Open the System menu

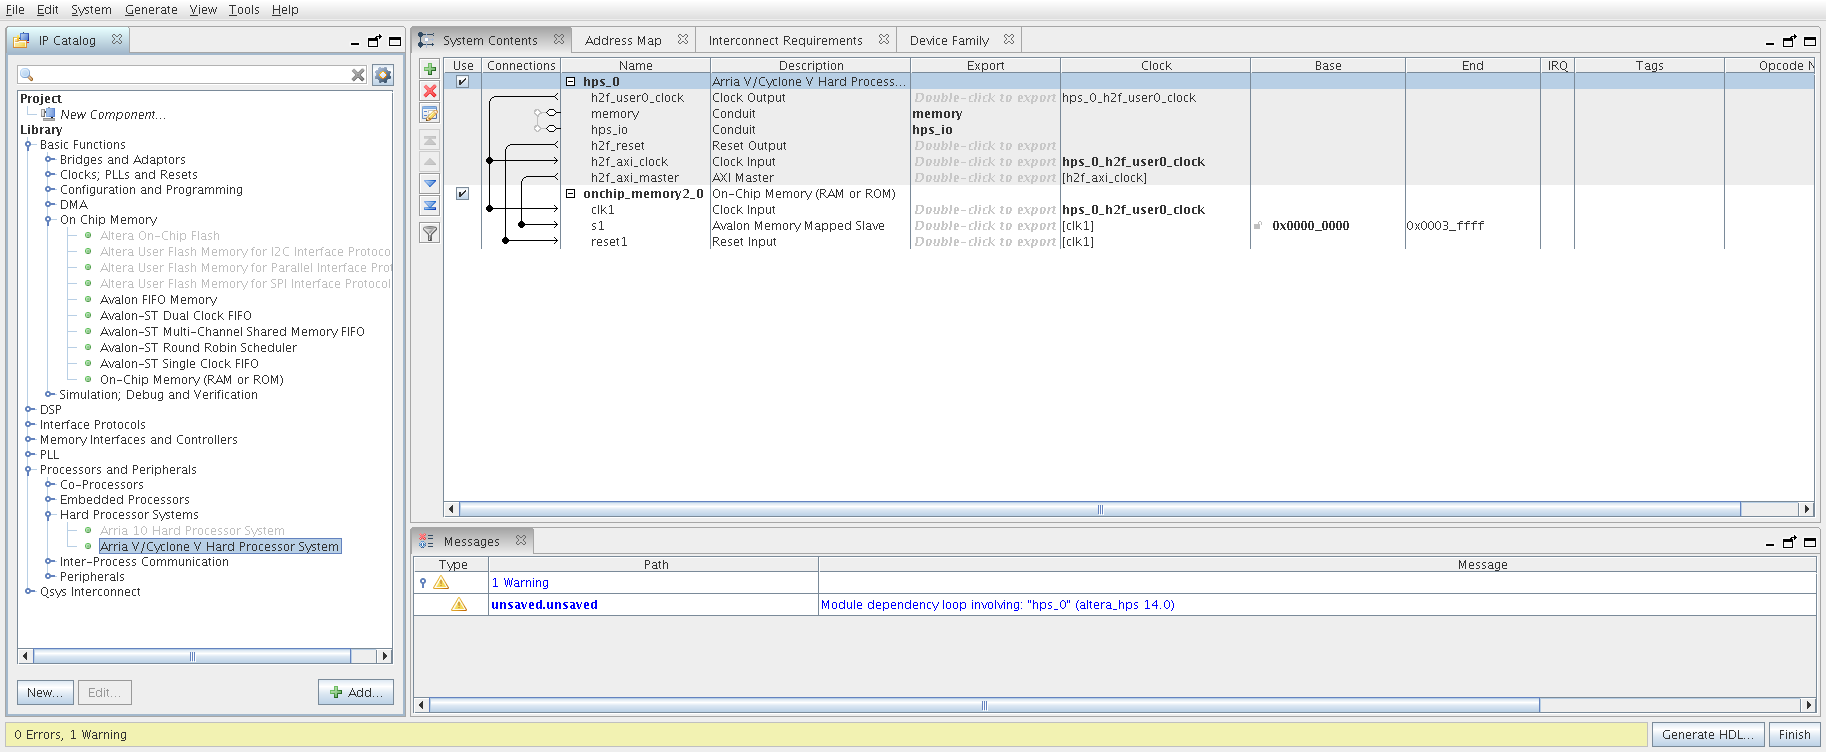click(x=91, y=10)
